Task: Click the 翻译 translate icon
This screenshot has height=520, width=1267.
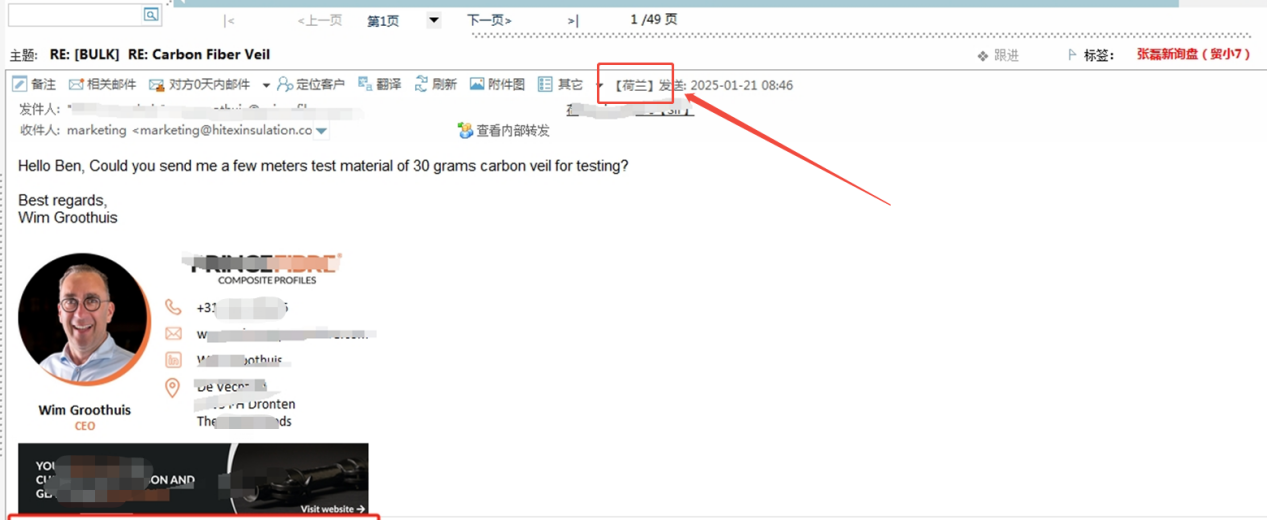Action: [365, 84]
